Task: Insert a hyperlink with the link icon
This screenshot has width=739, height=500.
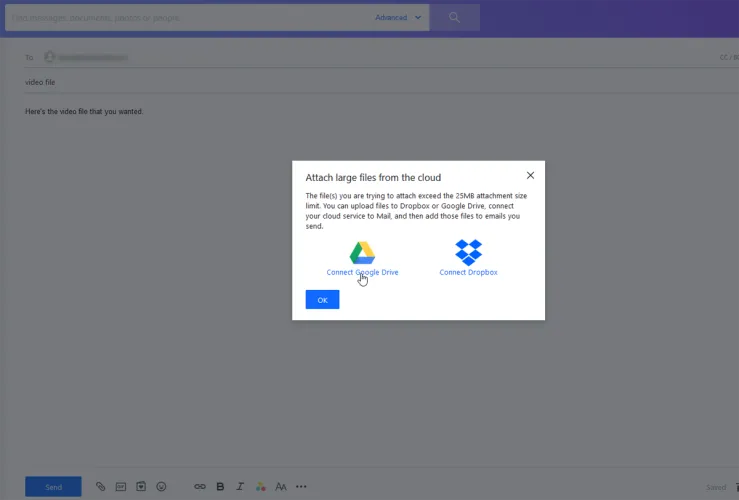Action: 200,487
